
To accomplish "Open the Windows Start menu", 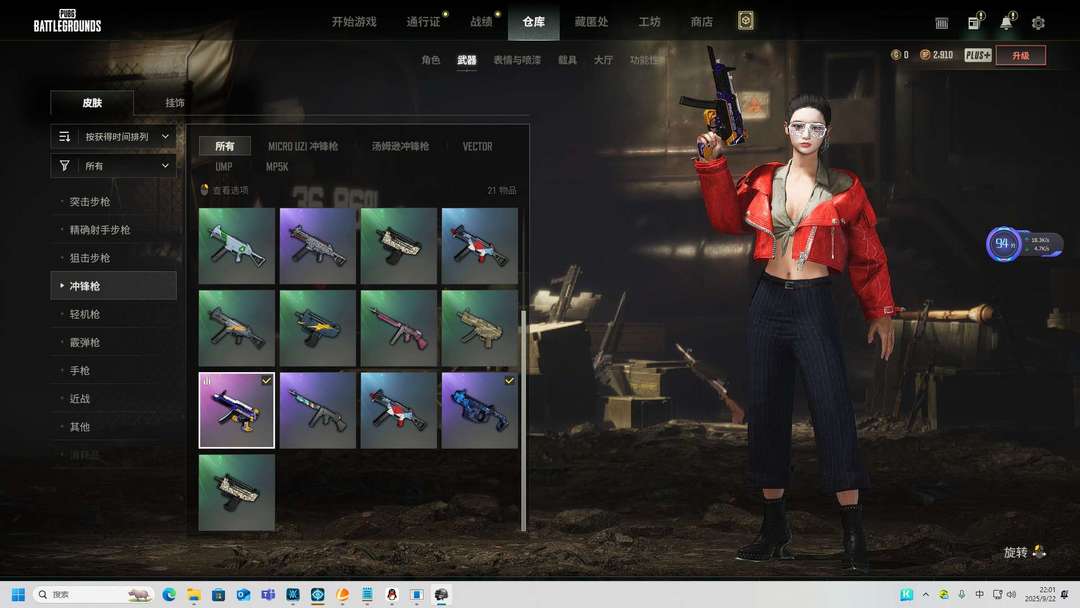I will [x=18, y=594].
